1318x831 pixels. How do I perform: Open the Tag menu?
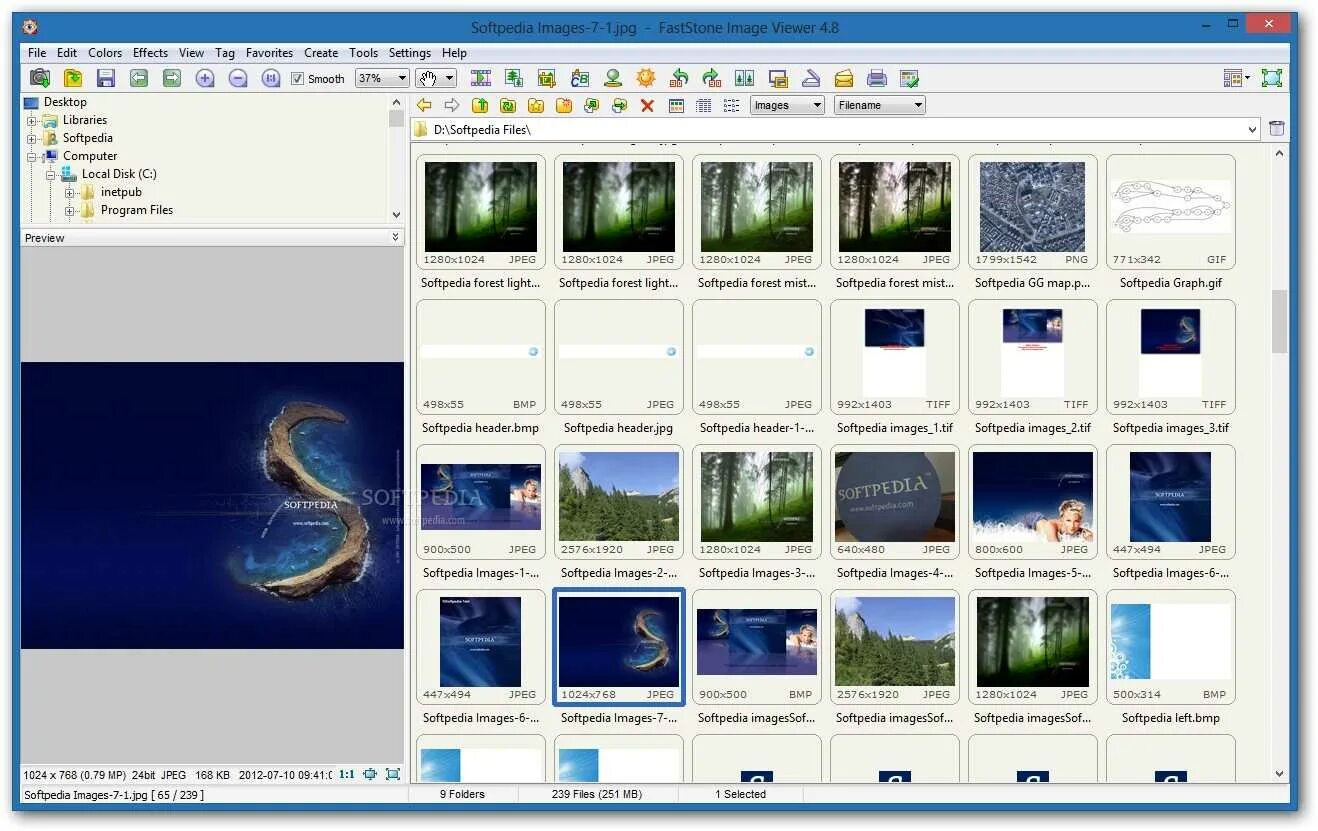(225, 53)
